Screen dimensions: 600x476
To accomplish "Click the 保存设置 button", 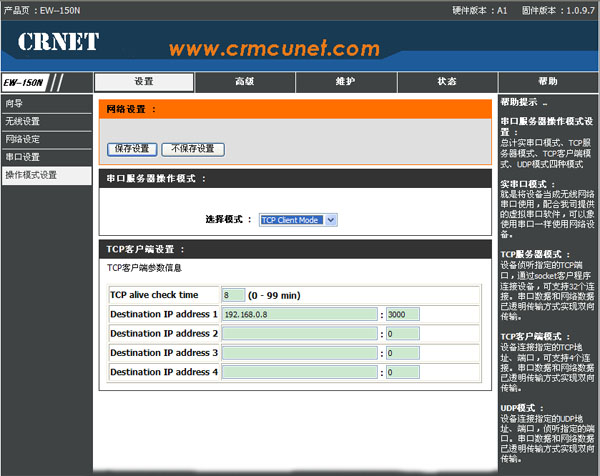I will coord(132,149).
